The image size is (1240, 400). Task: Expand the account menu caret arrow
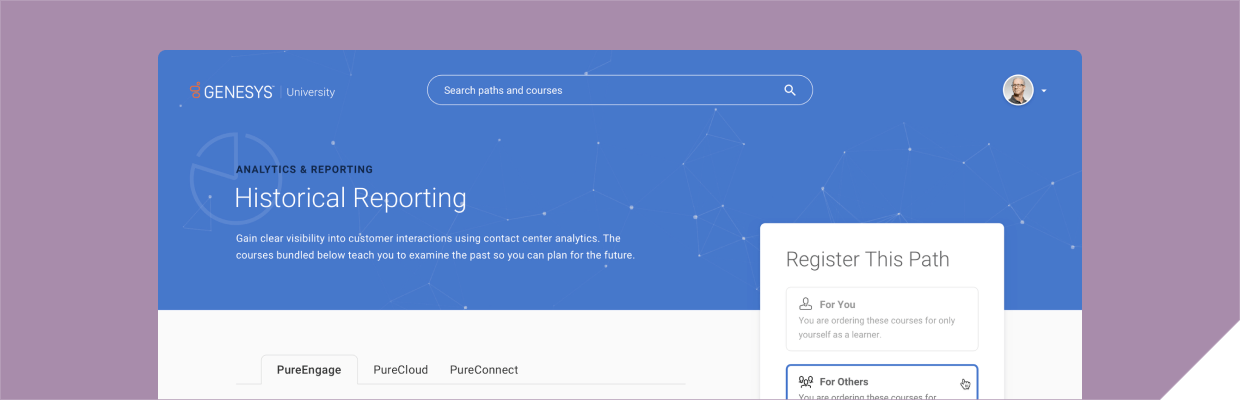[1044, 91]
